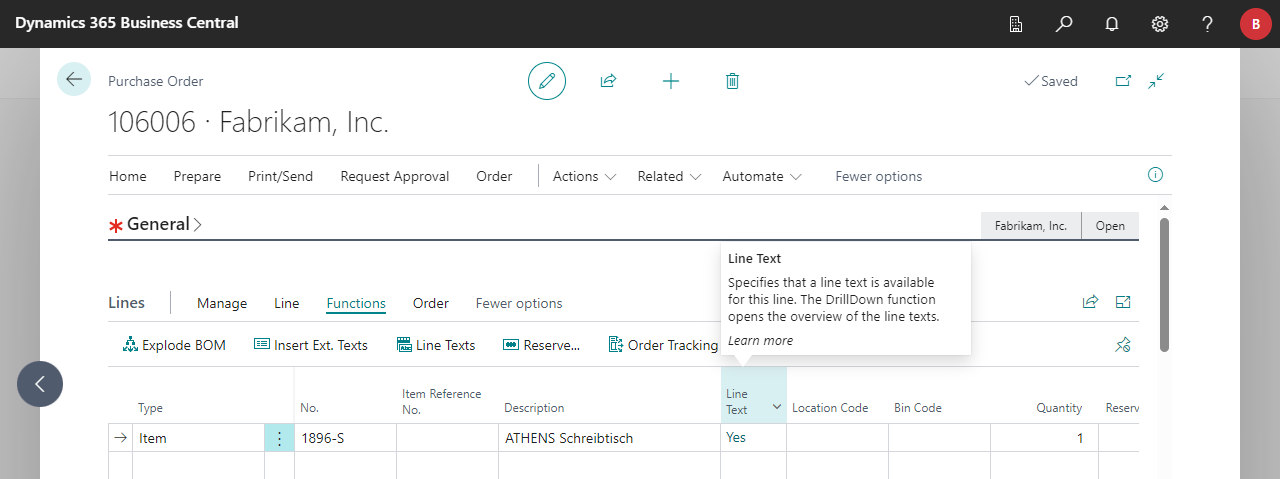The height and width of the screenshot is (479, 1280).
Task: Click the page vertical scrollbar
Action: (1164, 284)
